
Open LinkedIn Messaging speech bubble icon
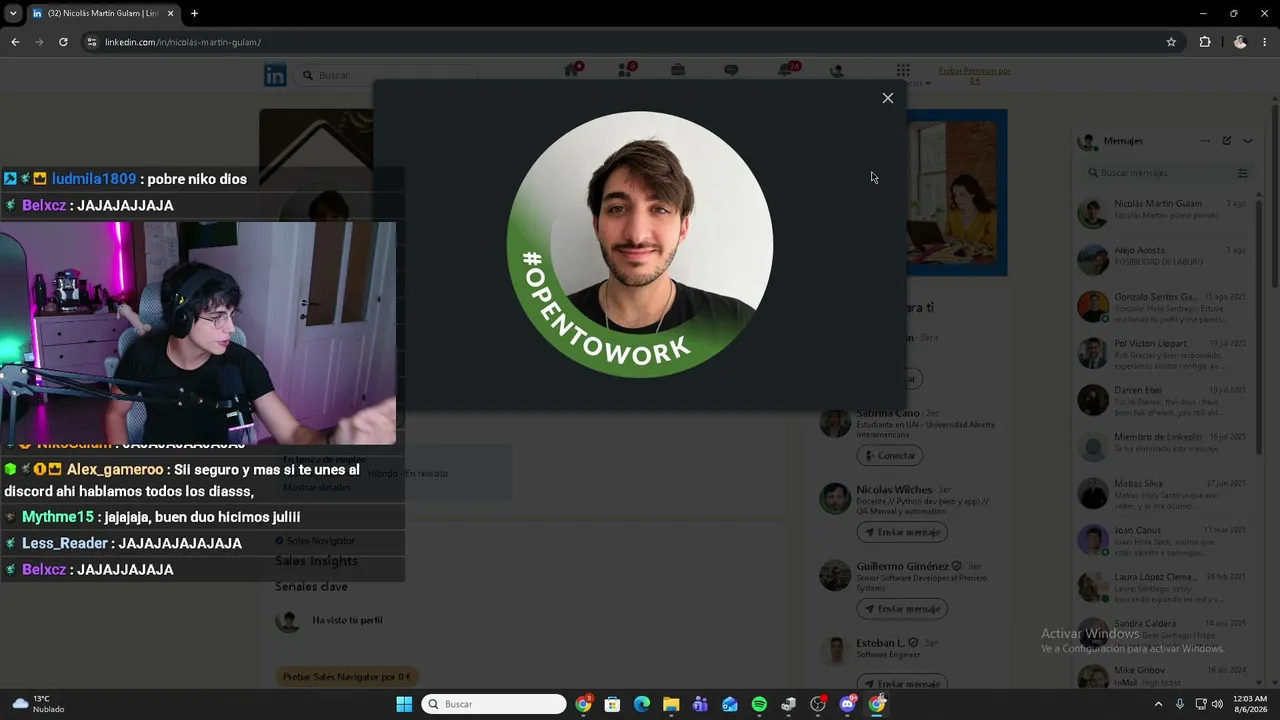pos(731,70)
